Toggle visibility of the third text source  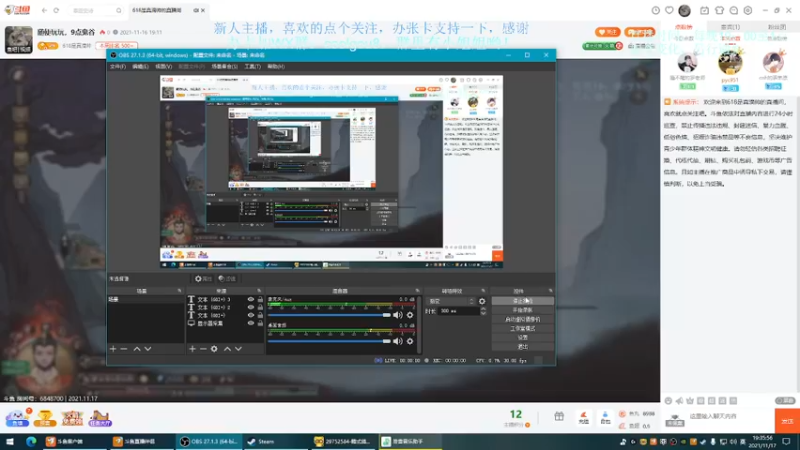point(251,315)
